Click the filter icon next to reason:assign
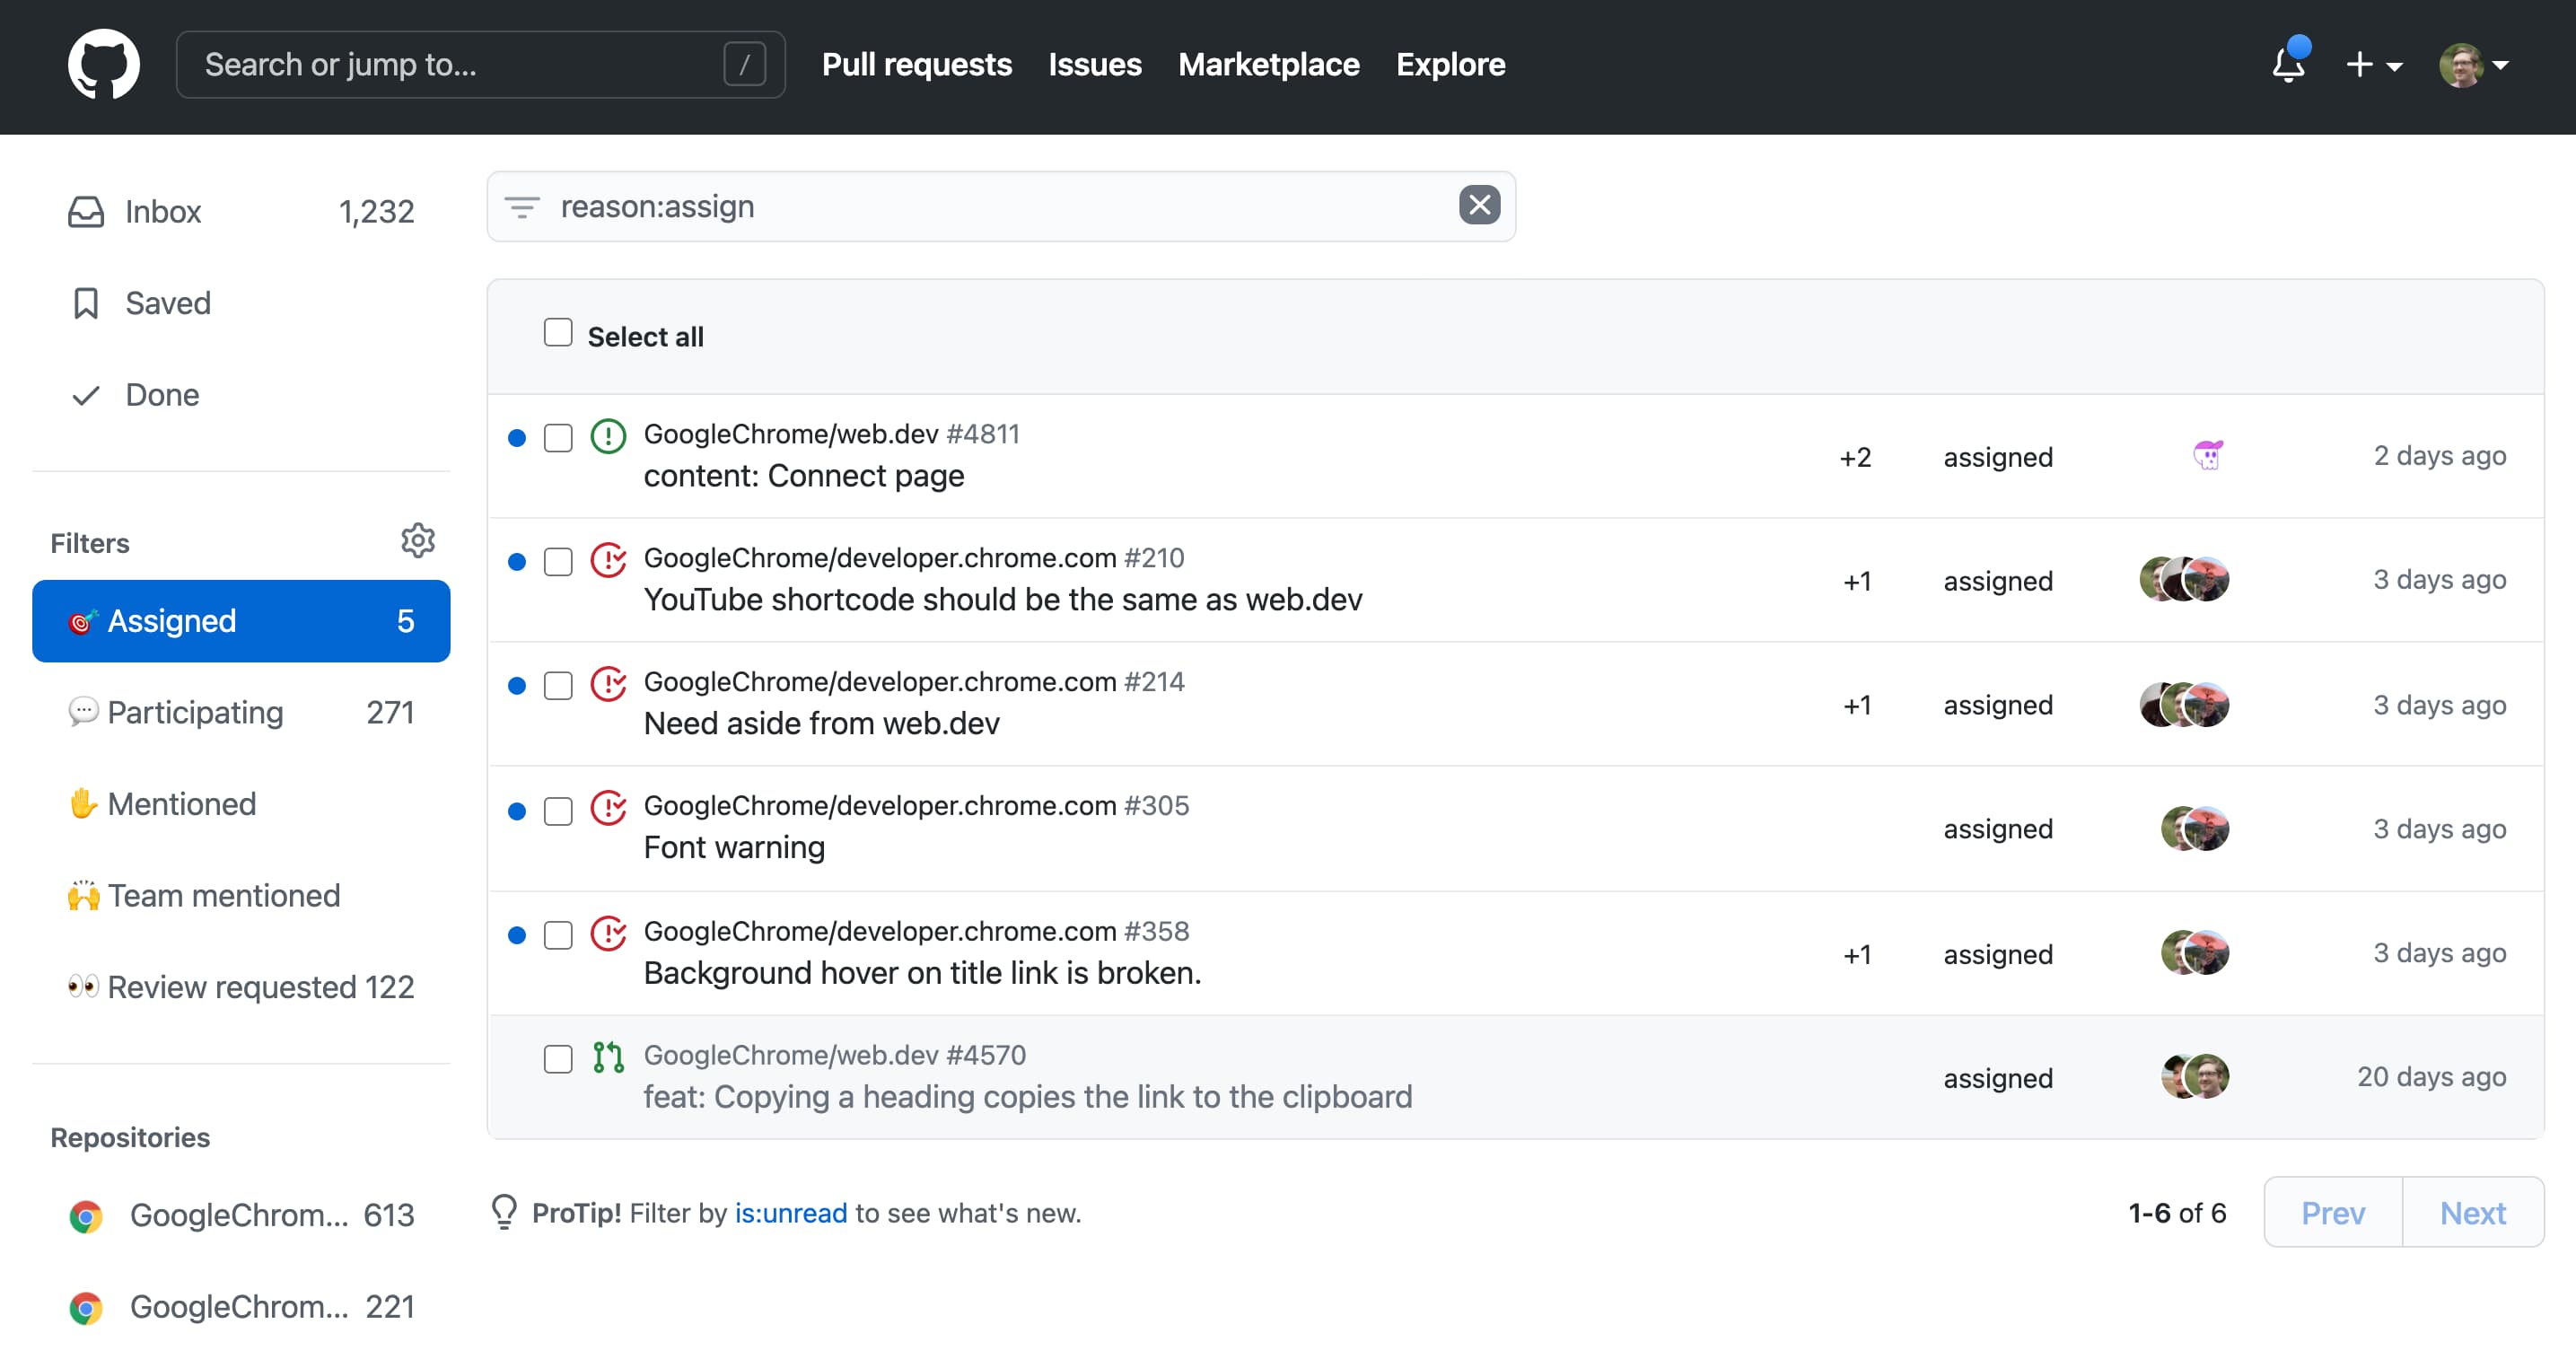 tap(523, 206)
